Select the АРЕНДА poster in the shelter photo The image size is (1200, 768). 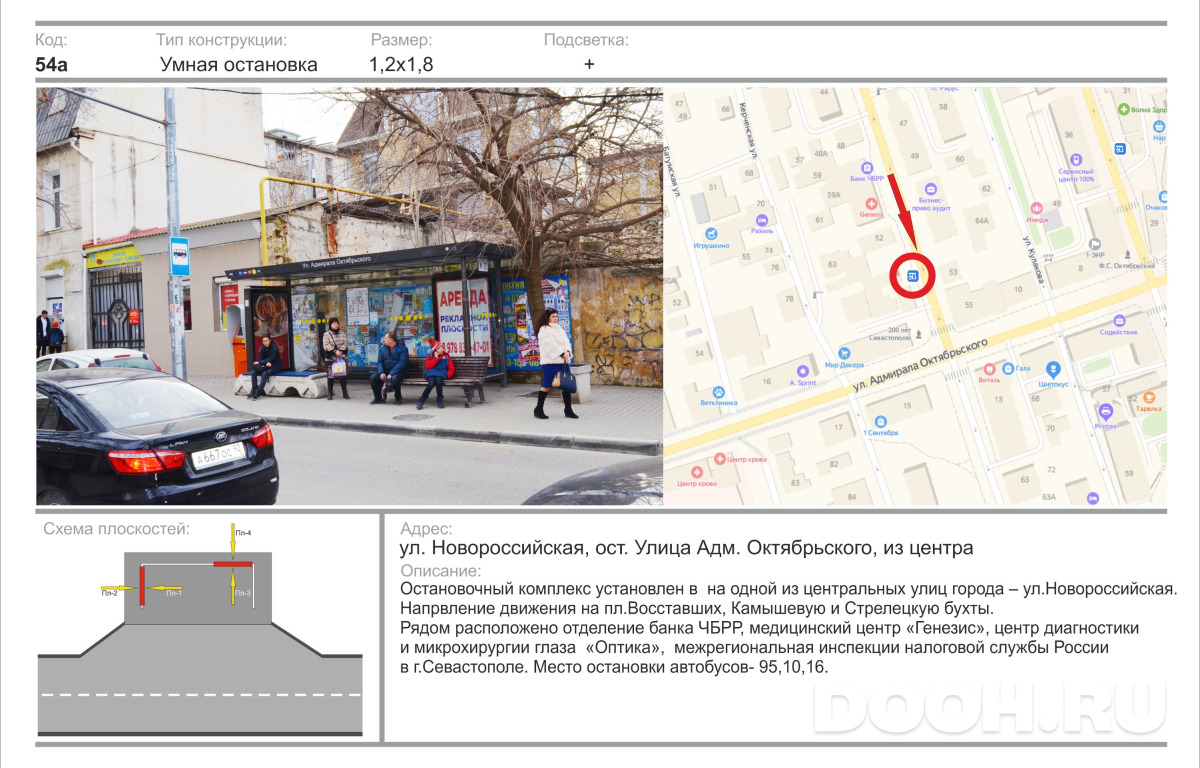coord(463,321)
